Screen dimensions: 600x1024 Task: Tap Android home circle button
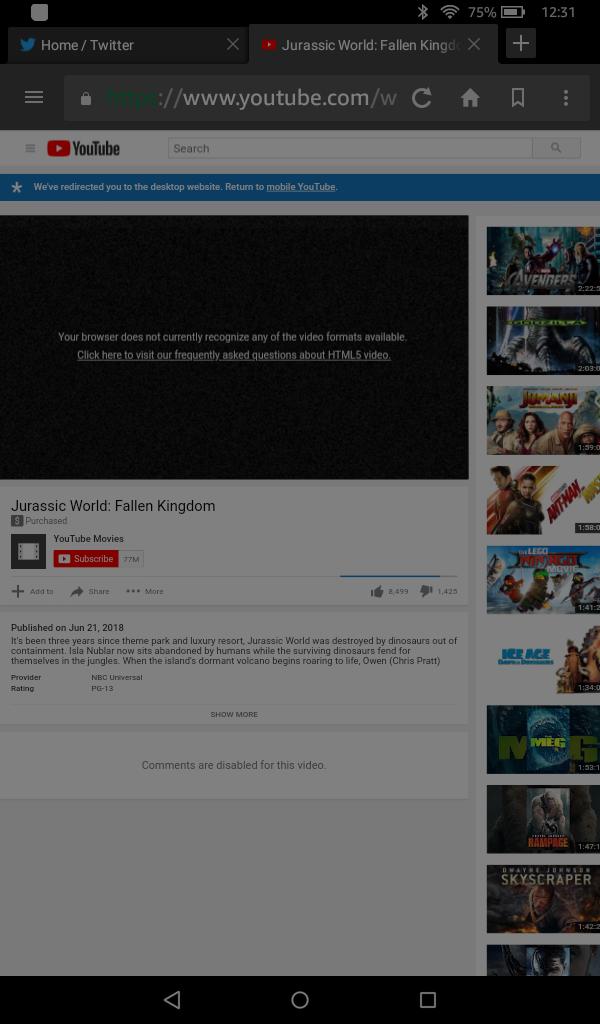point(300,999)
